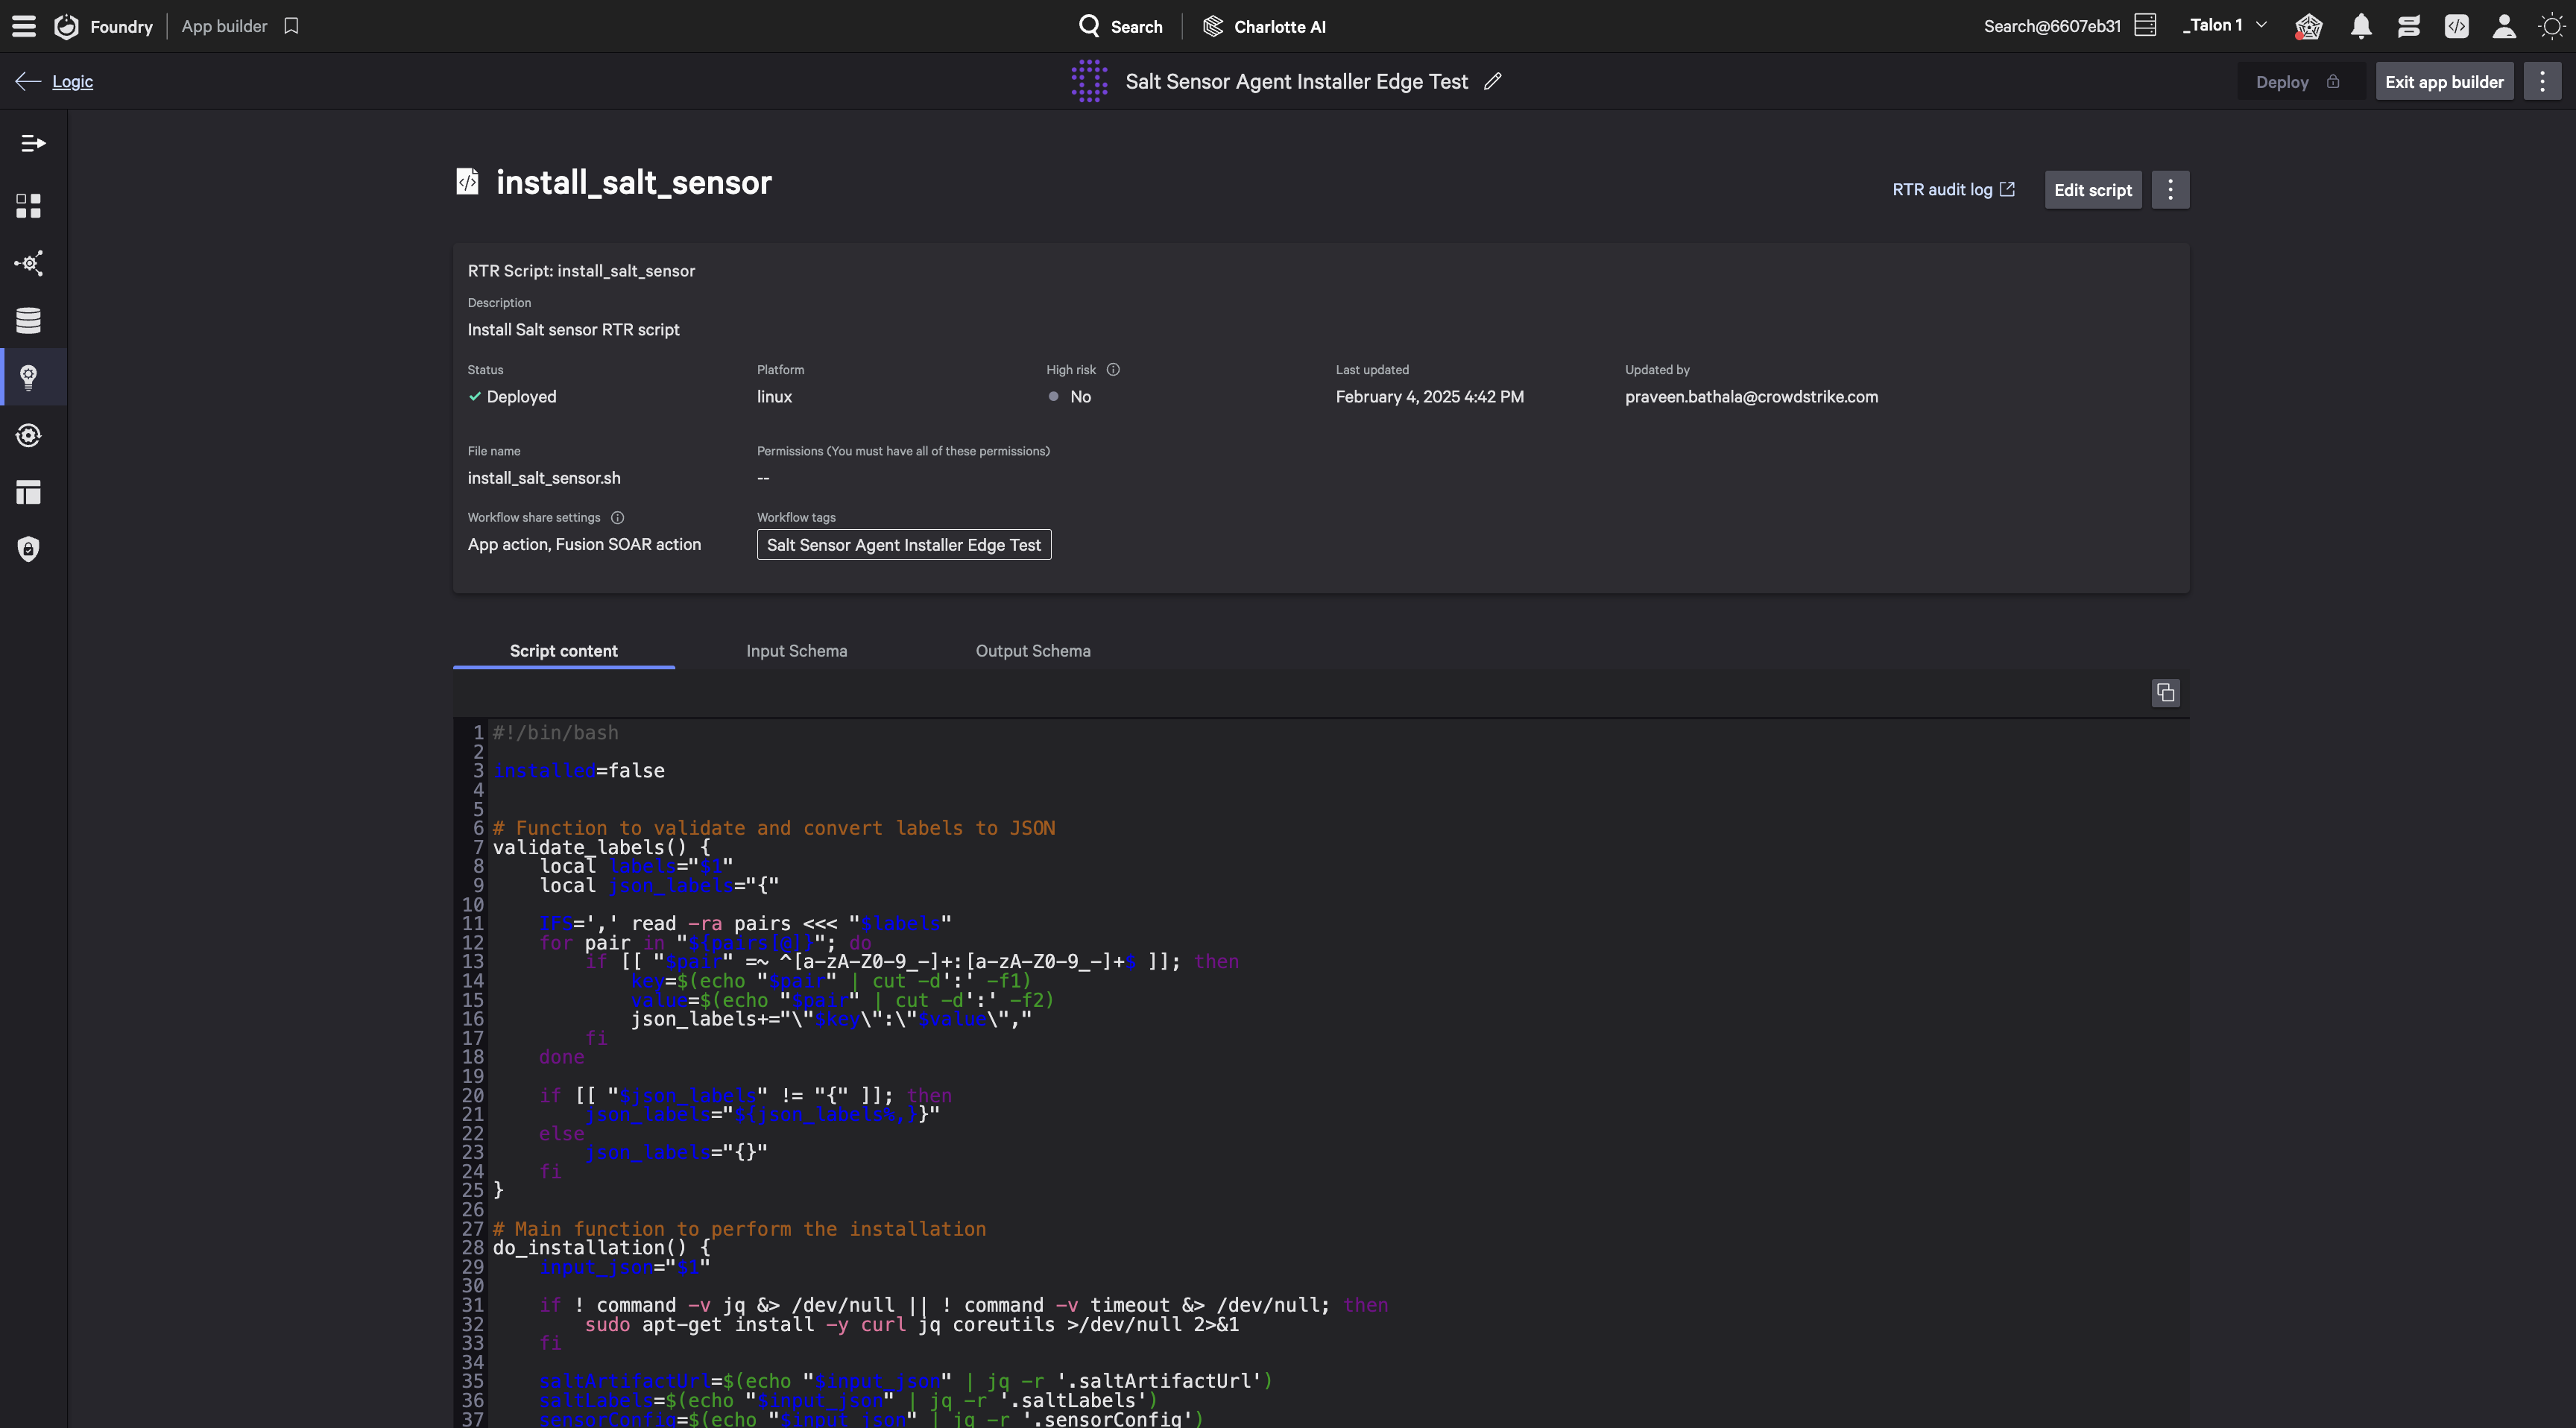Open the stacked messages icon in top bar
Viewport: 2576px width, 1428px height.
[2409, 26]
